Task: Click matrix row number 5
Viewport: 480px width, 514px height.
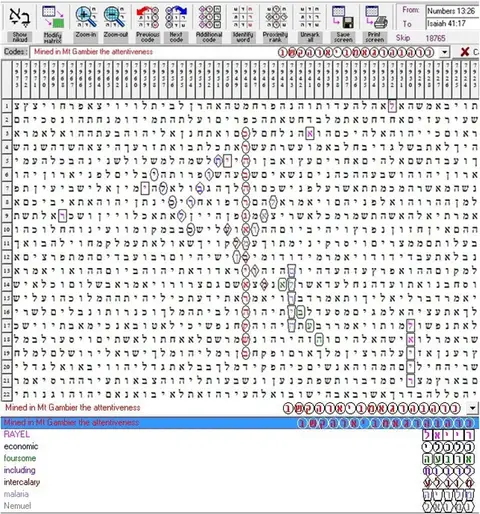Action: click(7, 161)
